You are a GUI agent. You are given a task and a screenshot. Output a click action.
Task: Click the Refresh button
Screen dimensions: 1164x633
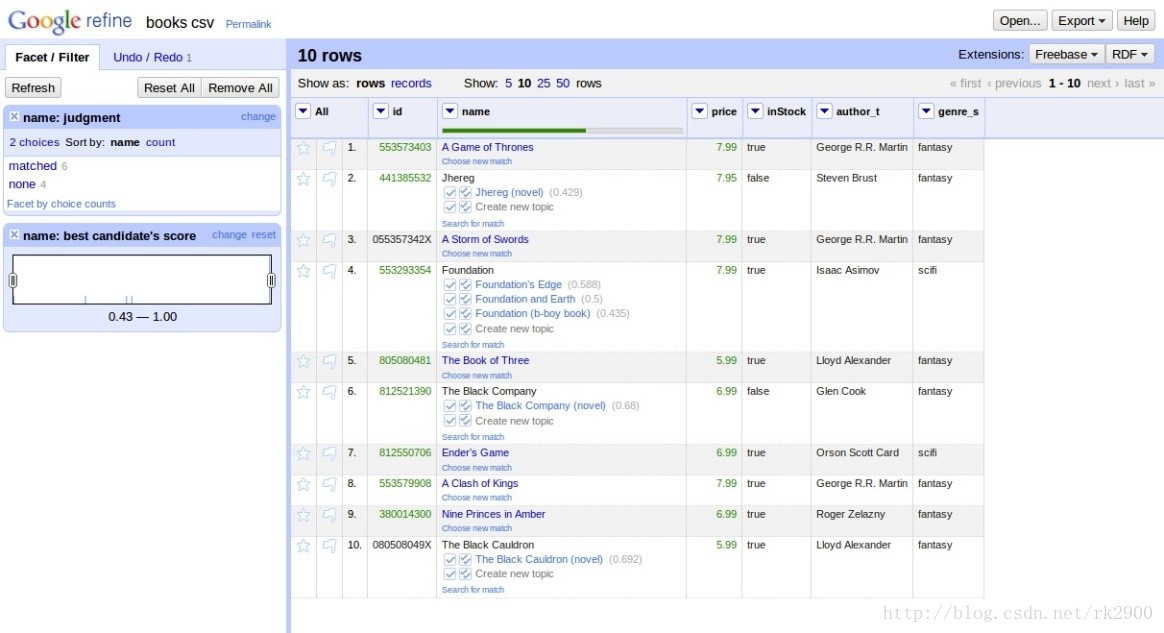pyautogui.click(x=33, y=88)
